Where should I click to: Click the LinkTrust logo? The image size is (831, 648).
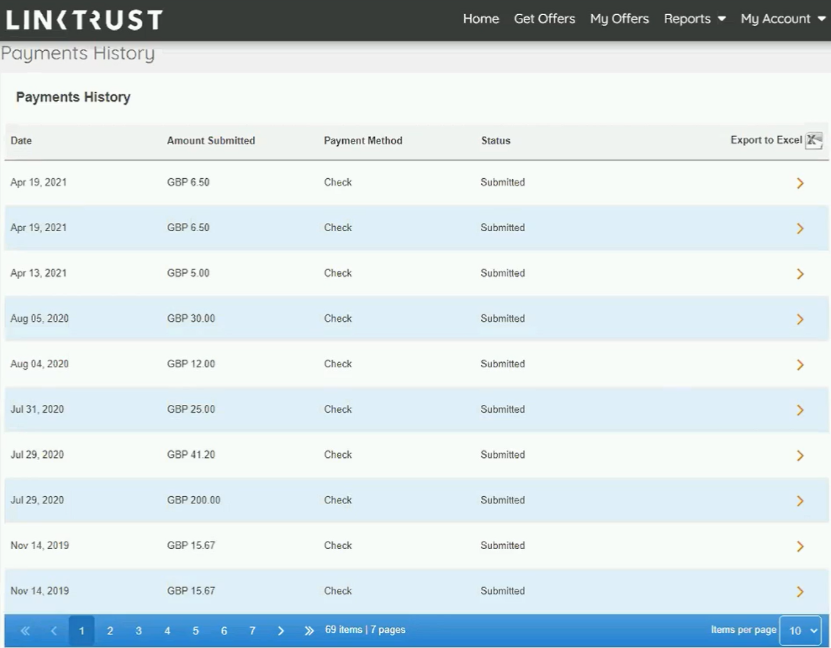[x=84, y=19]
